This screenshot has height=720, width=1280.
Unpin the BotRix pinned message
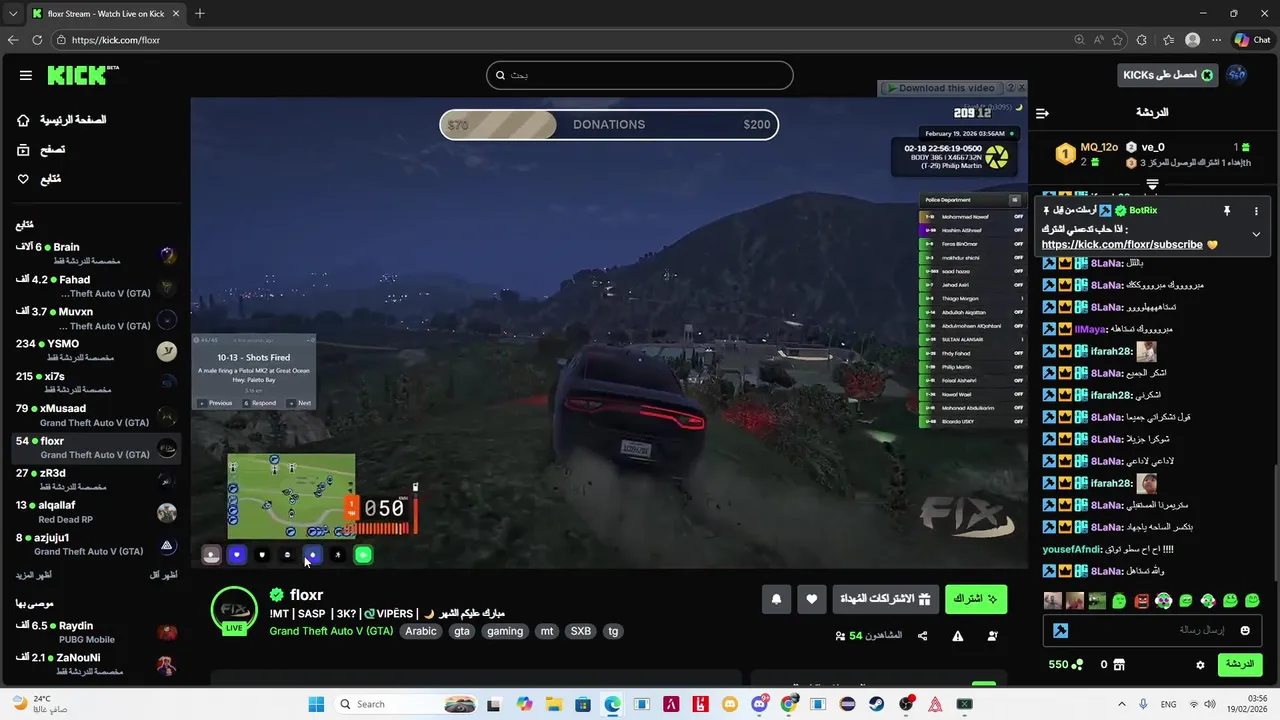[1226, 211]
